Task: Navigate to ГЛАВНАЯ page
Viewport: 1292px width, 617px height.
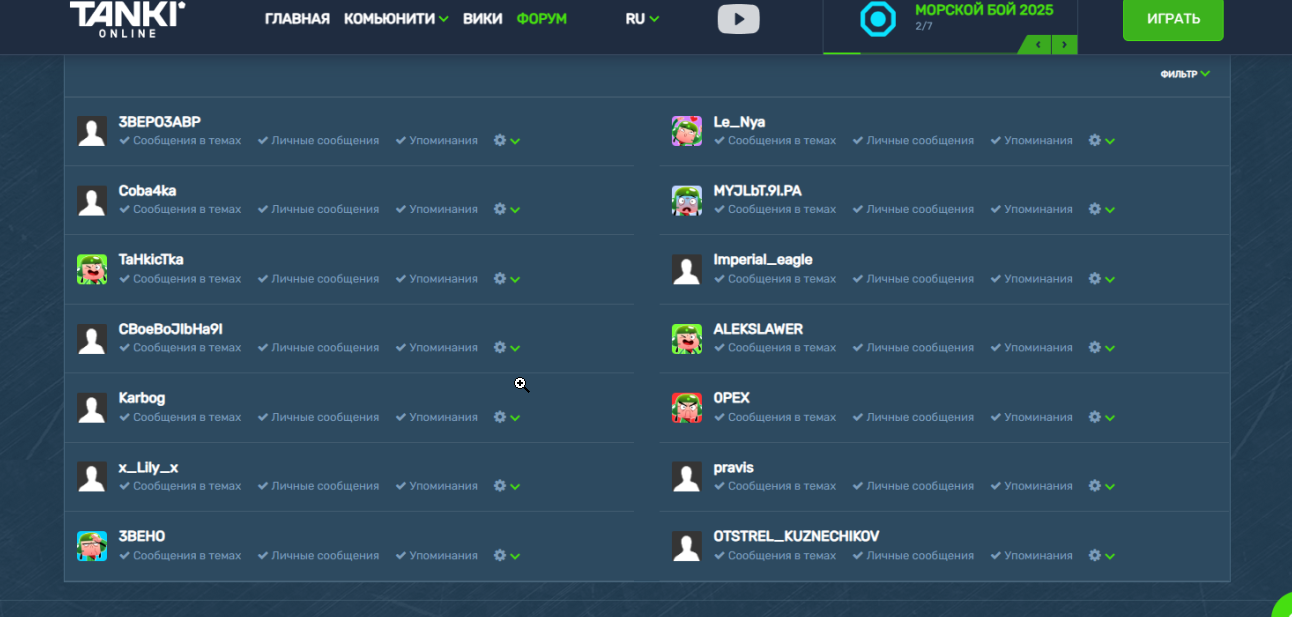Action: [x=297, y=19]
